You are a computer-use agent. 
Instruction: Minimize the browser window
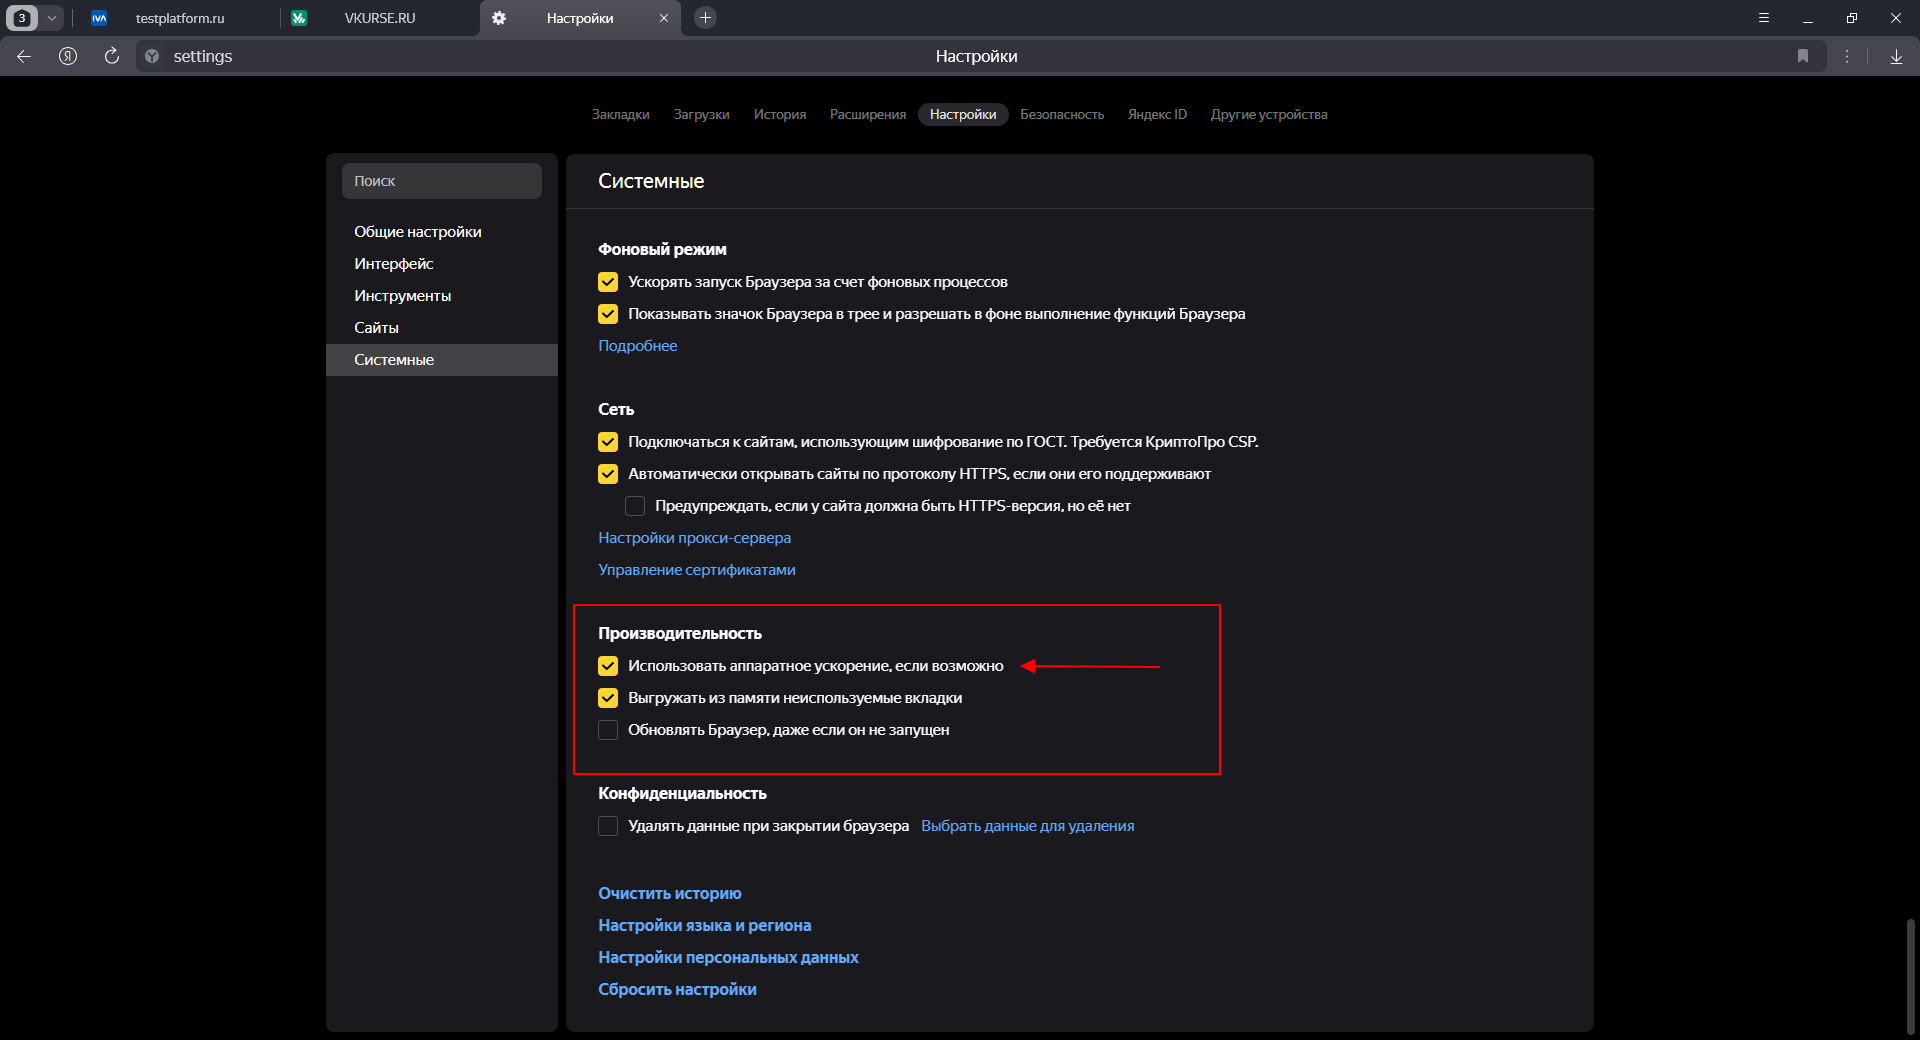click(1808, 18)
